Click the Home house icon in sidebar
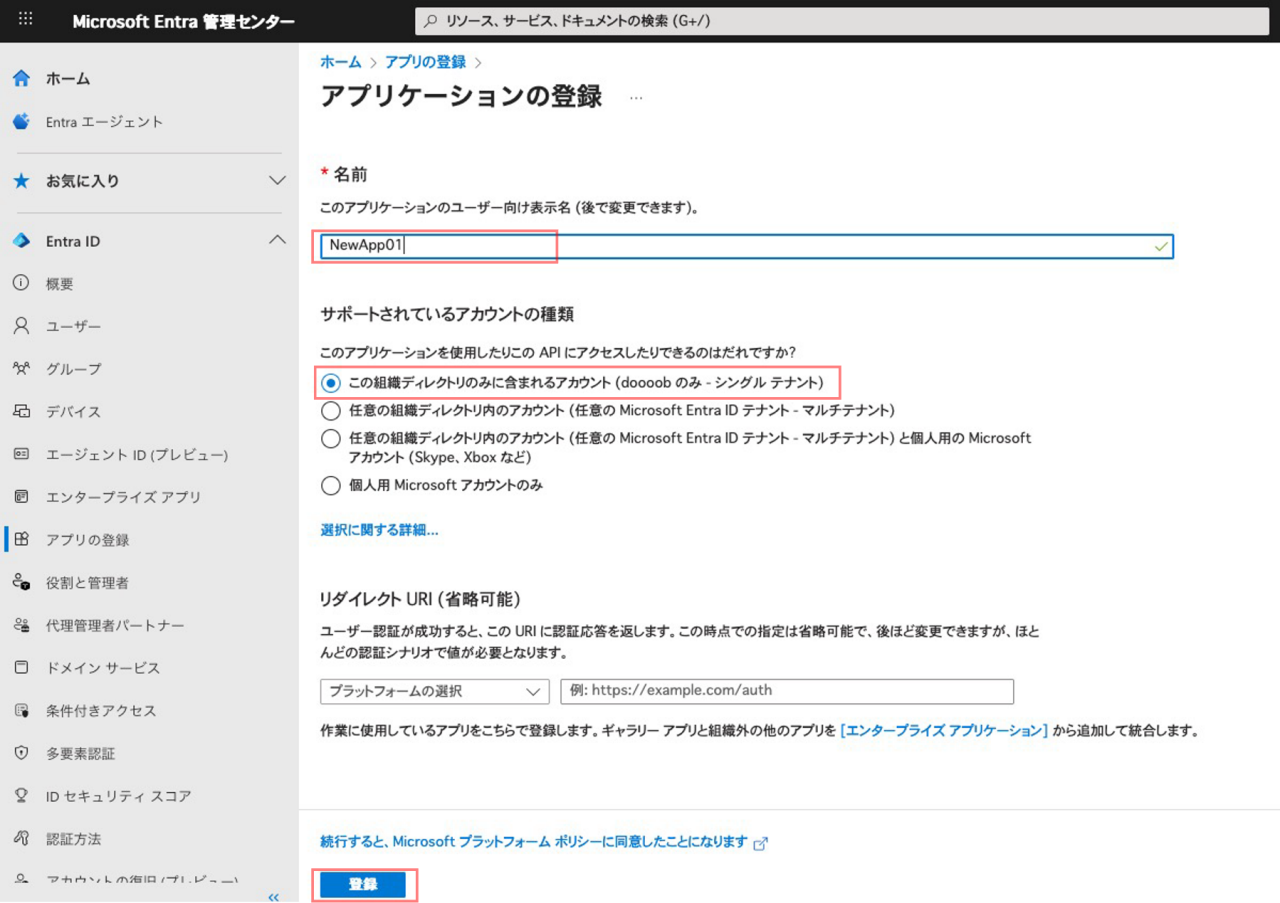 point(21,79)
